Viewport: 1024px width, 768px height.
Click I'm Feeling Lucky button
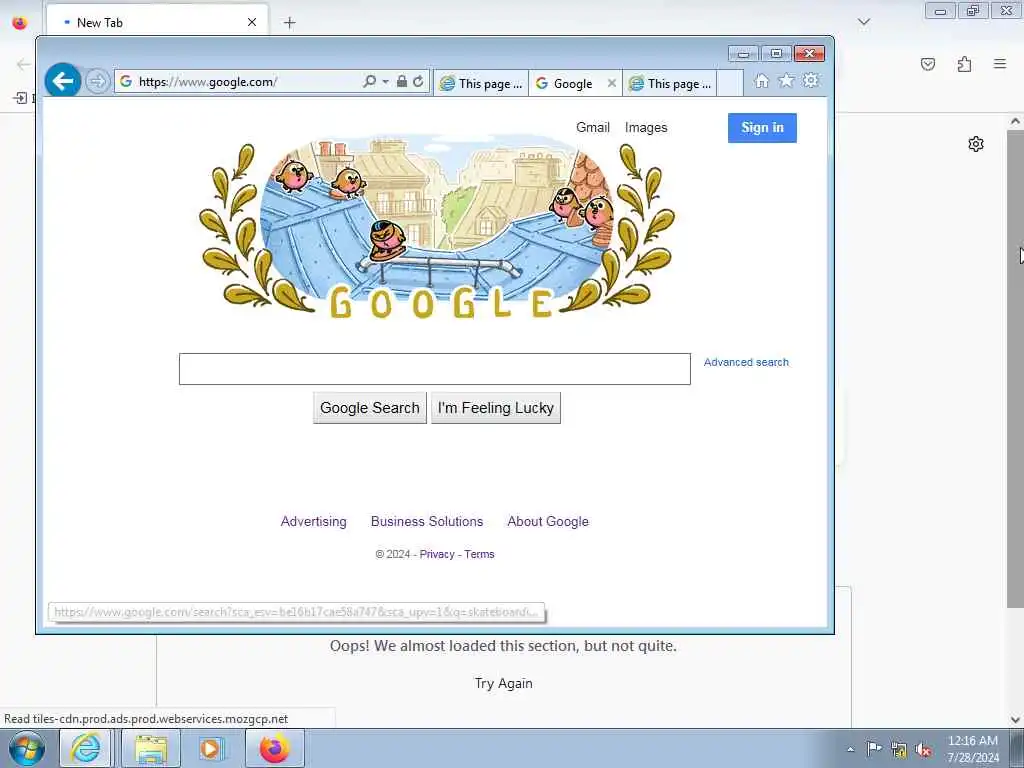point(496,408)
